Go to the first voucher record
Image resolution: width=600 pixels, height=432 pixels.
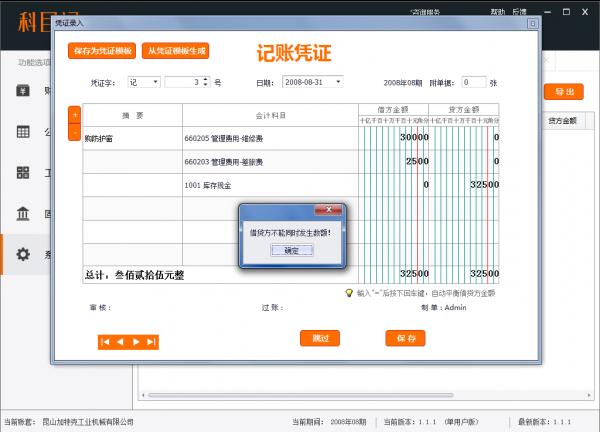[105, 342]
